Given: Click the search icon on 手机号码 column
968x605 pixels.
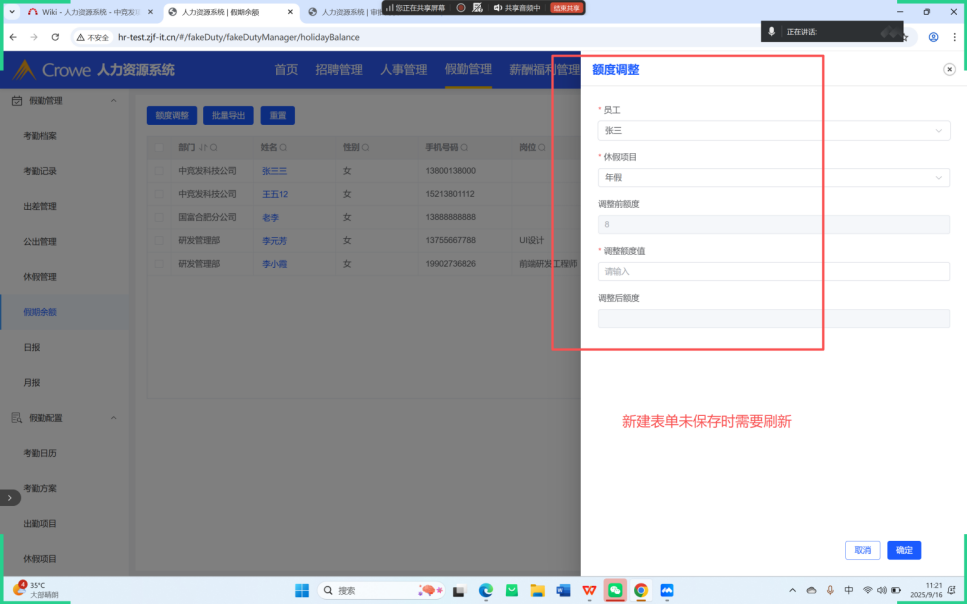Looking at the screenshot, I should (464, 148).
